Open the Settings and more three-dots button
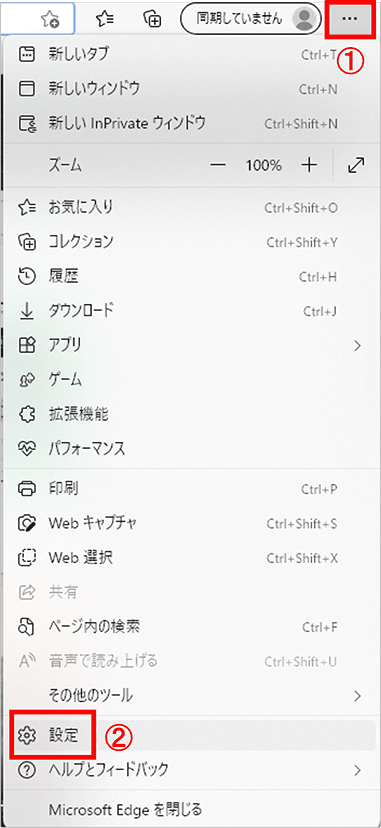381x828 pixels. [x=350, y=18]
